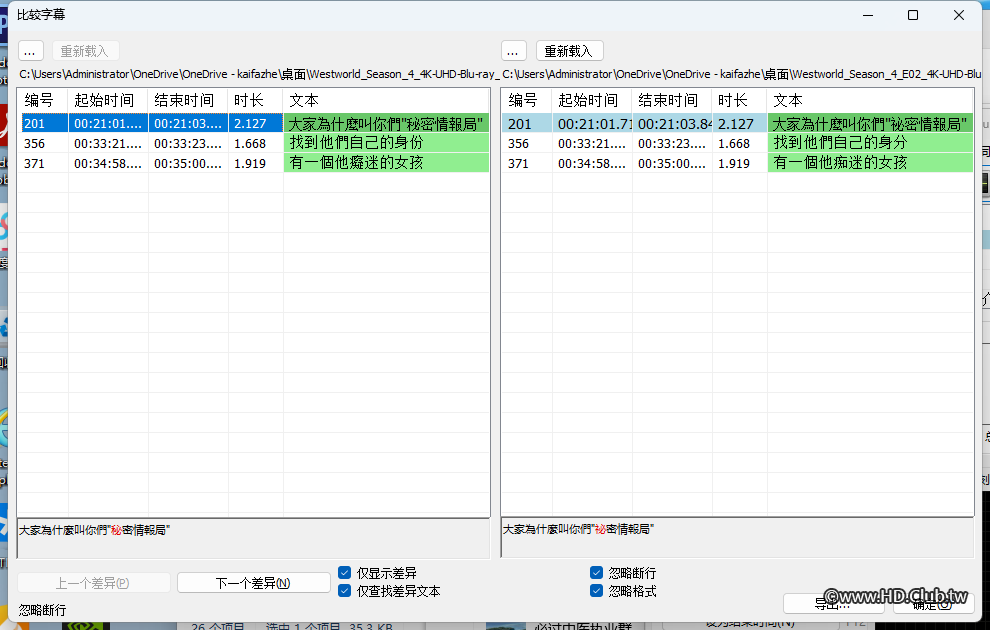Screen dimensions: 990x630
Task: Click the left table 文本 column header
Action: click(386, 100)
